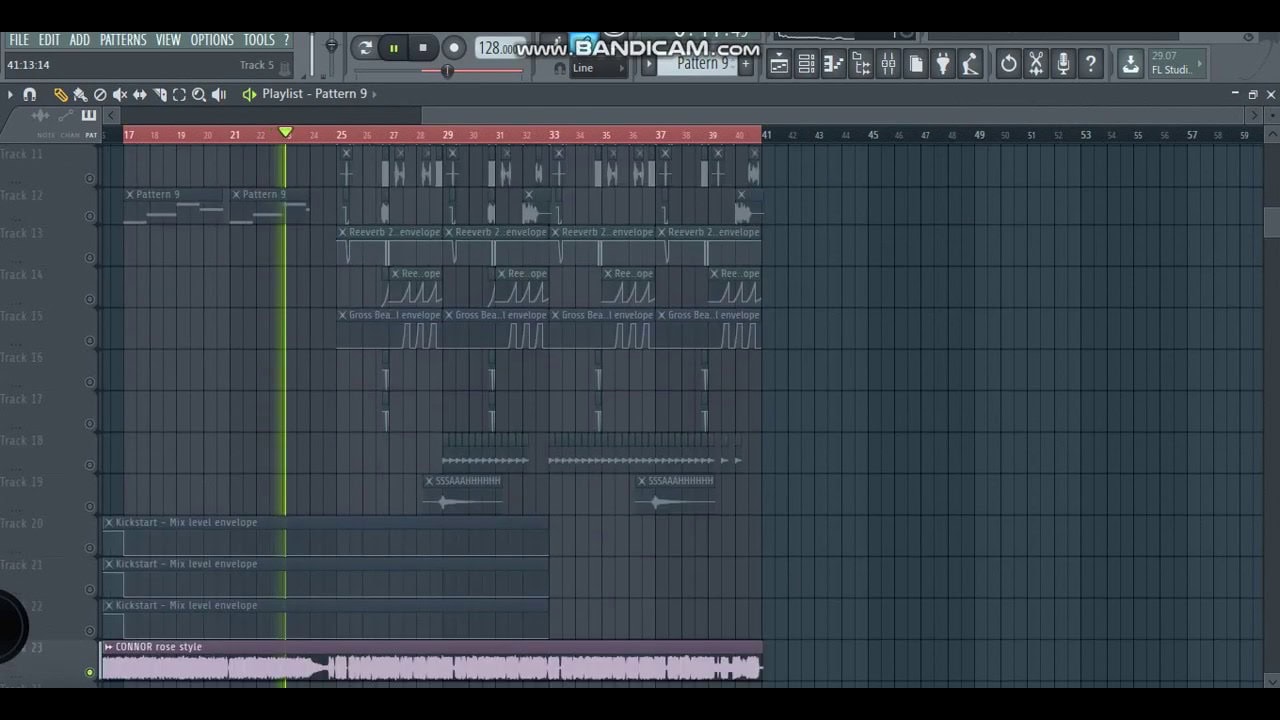Select the Zoom magnifier tool
Screen dimensions: 1280x720
(199, 94)
